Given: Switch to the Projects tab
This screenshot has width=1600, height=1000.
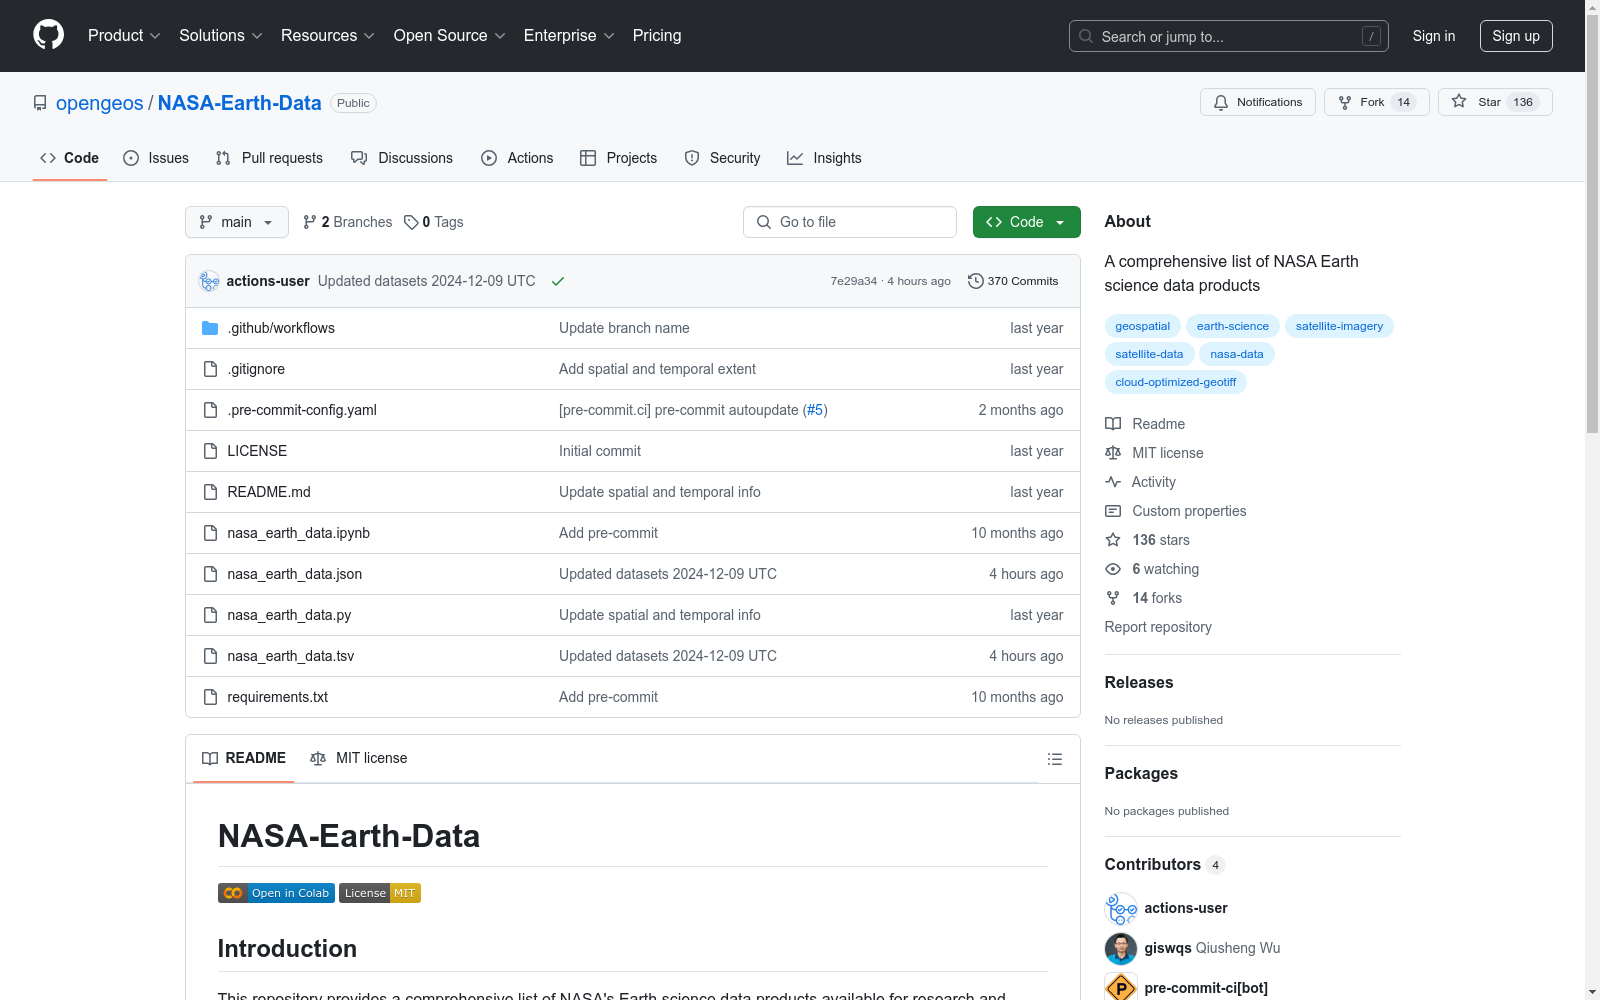Looking at the screenshot, I should coord(619,158).
